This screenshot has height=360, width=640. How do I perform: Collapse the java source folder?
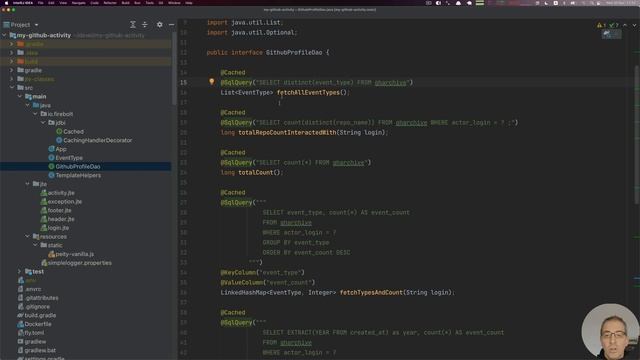click(x=27, y=105)
